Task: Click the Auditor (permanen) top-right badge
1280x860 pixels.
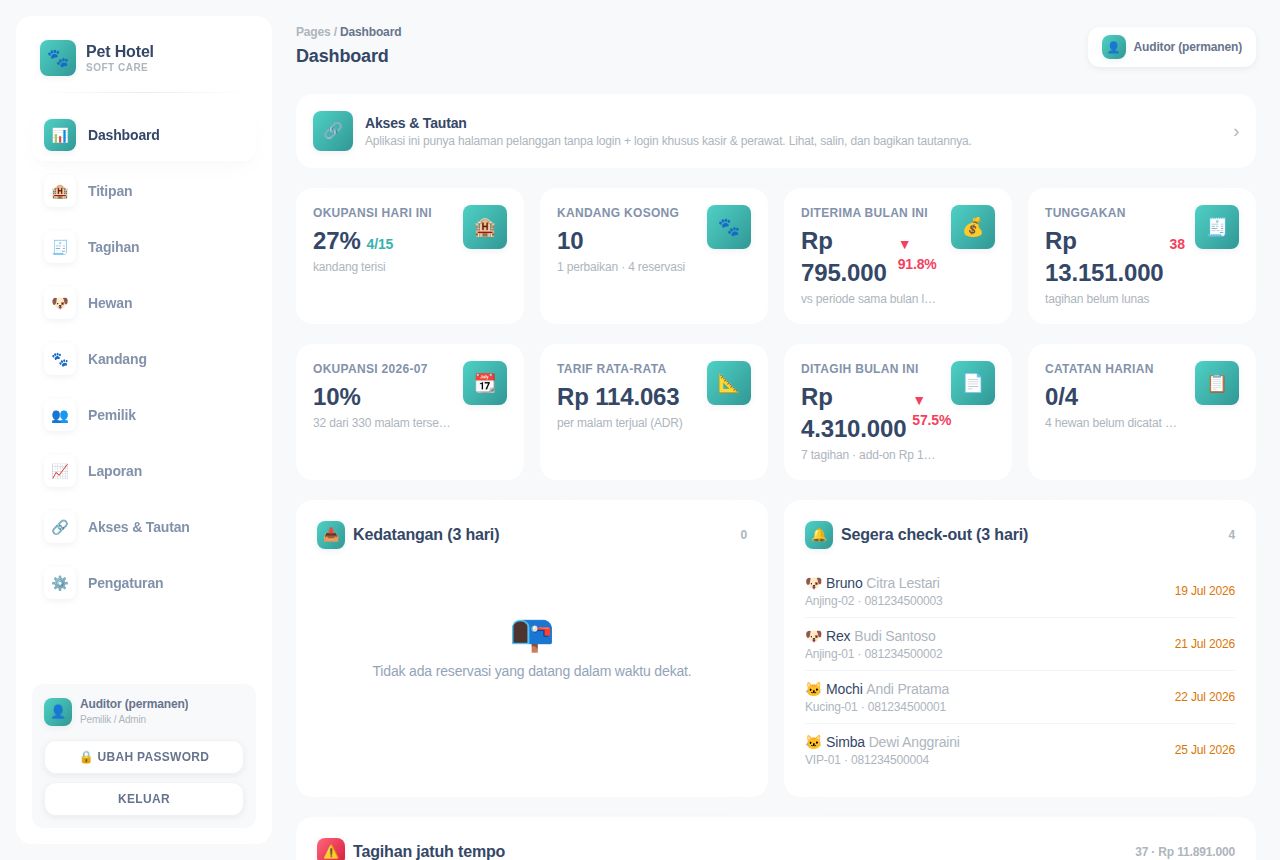Action: (1172, 47)
